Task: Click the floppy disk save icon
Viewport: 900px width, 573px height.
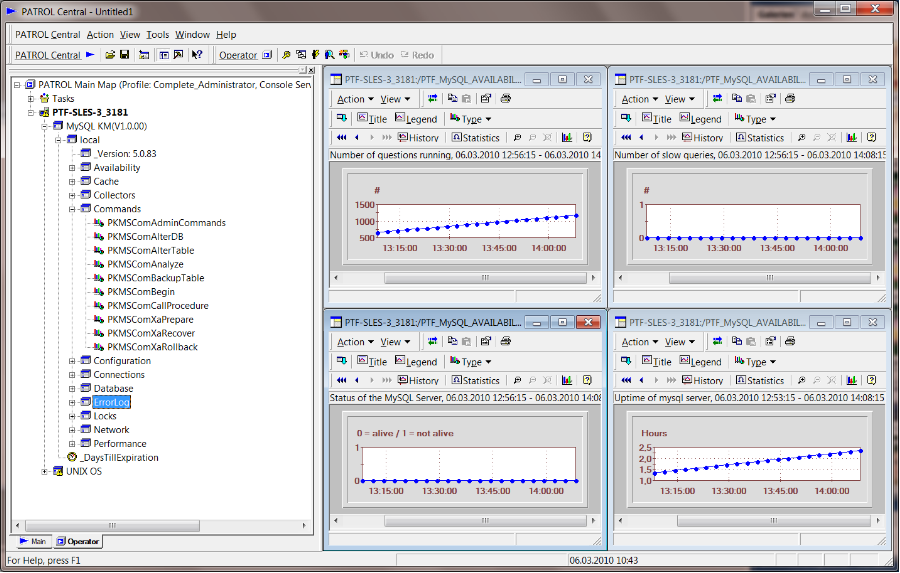Action: [125, 55]
